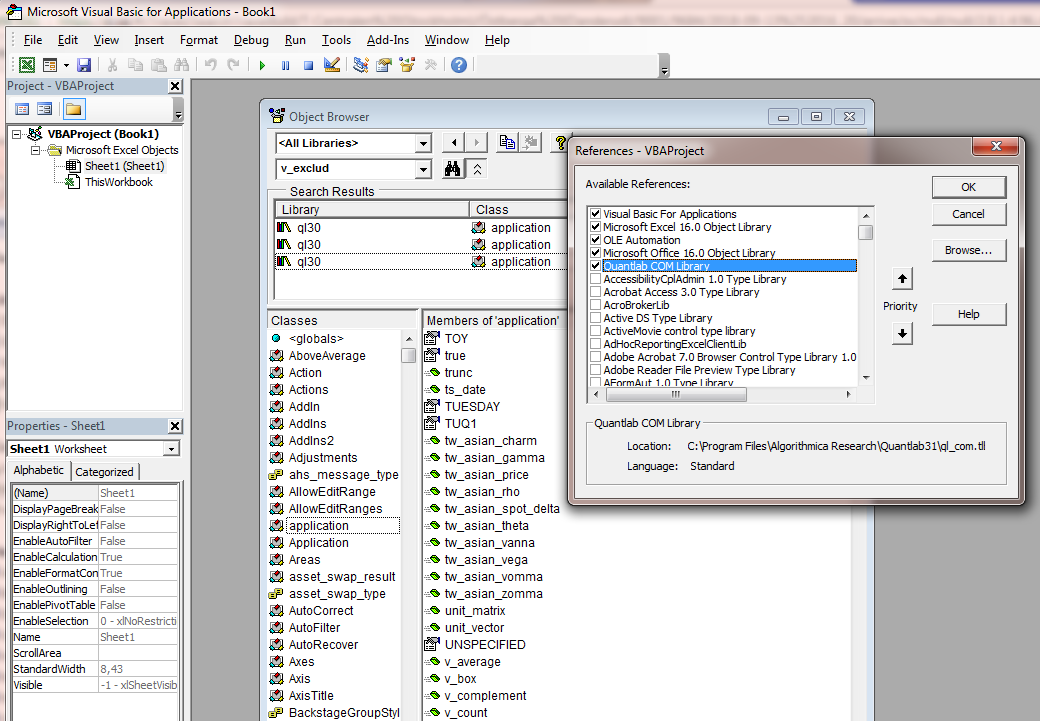This screenshot has width=1040, height=721.
Task: Click the Break pause icon
Action: pos(285,65)
